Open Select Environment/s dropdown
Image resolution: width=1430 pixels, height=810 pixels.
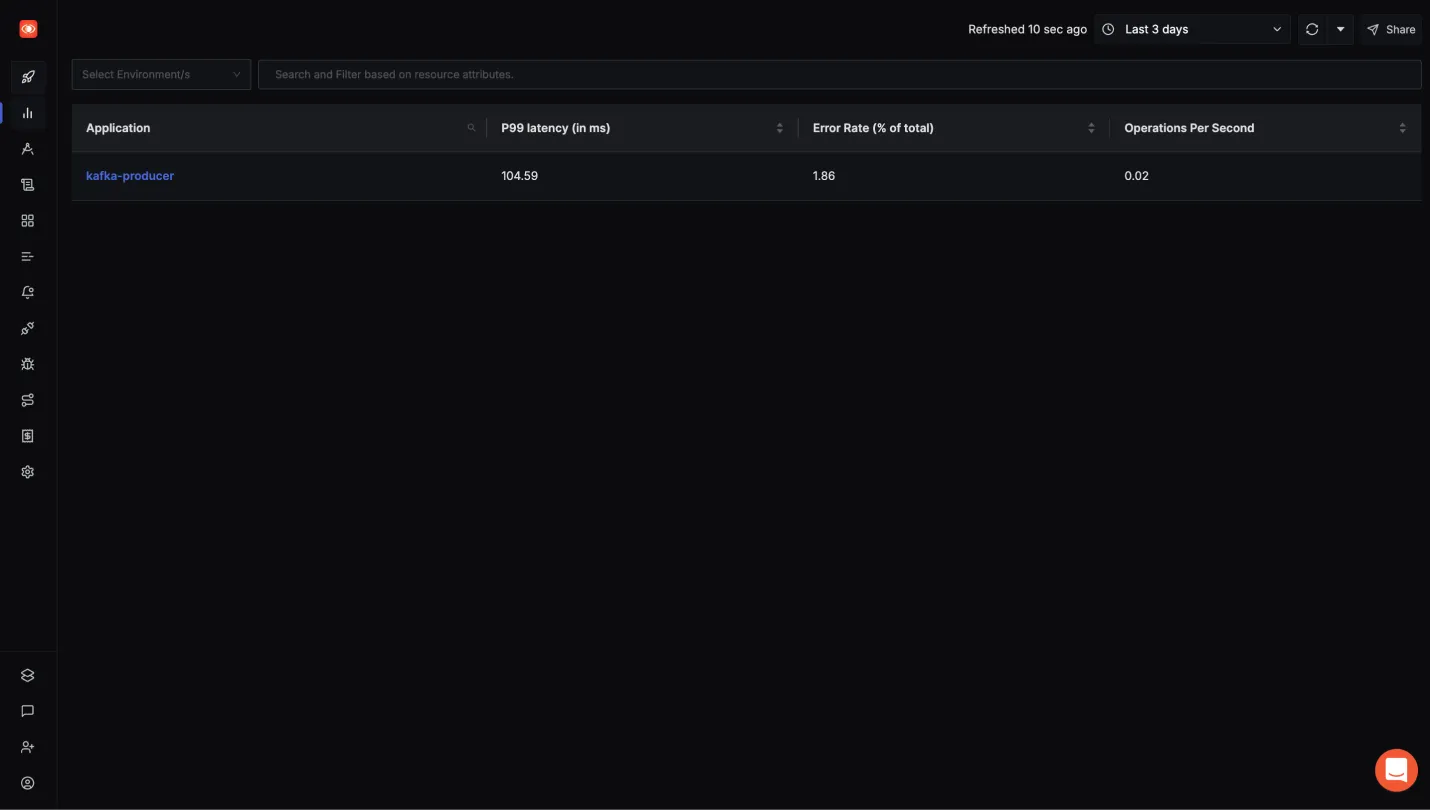(161, 74)
